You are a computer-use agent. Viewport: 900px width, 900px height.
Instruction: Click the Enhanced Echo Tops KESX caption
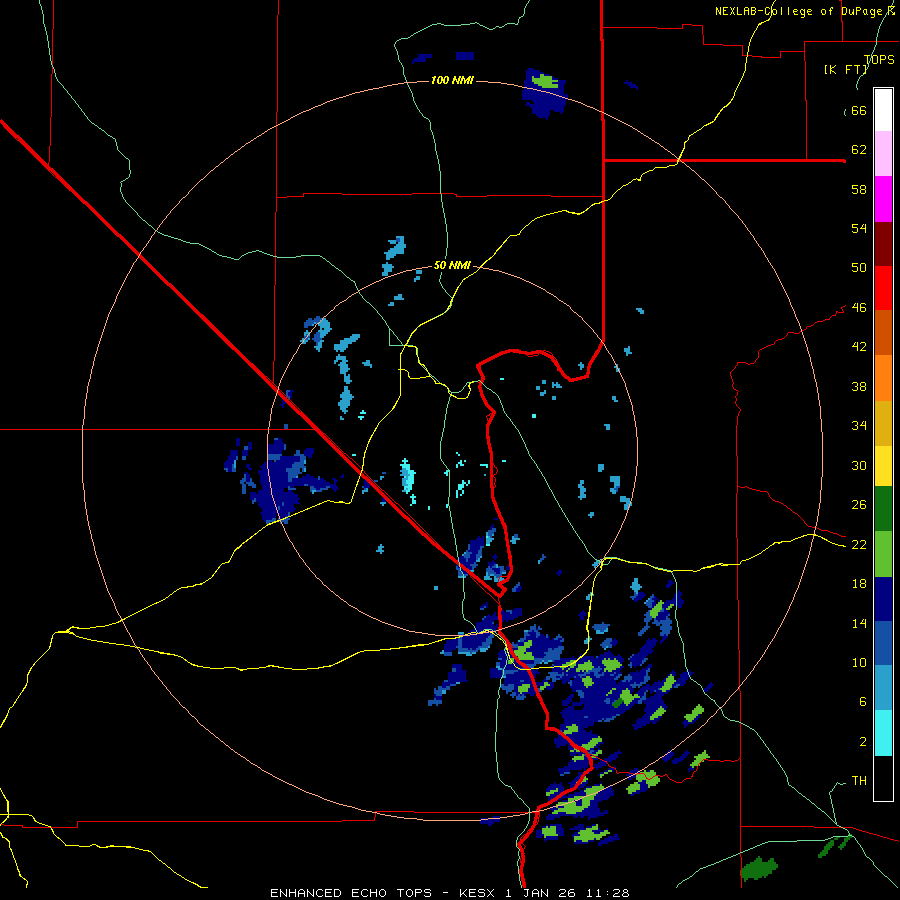coord(450,893)
